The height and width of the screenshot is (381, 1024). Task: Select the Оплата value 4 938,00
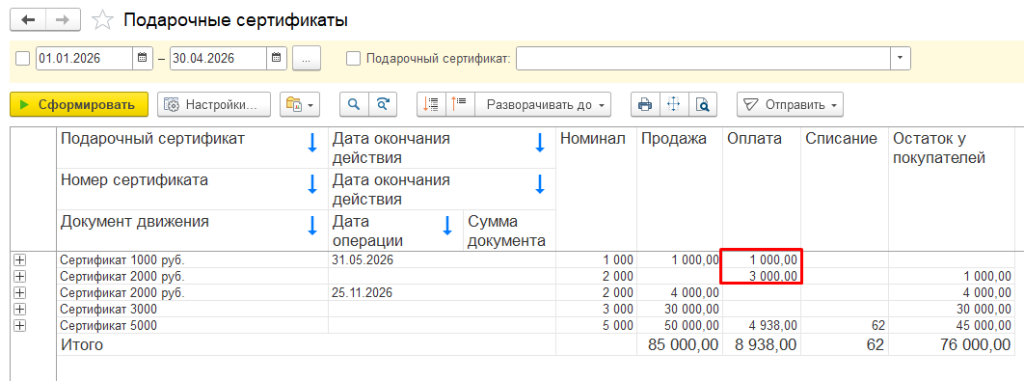pos(761,325)
